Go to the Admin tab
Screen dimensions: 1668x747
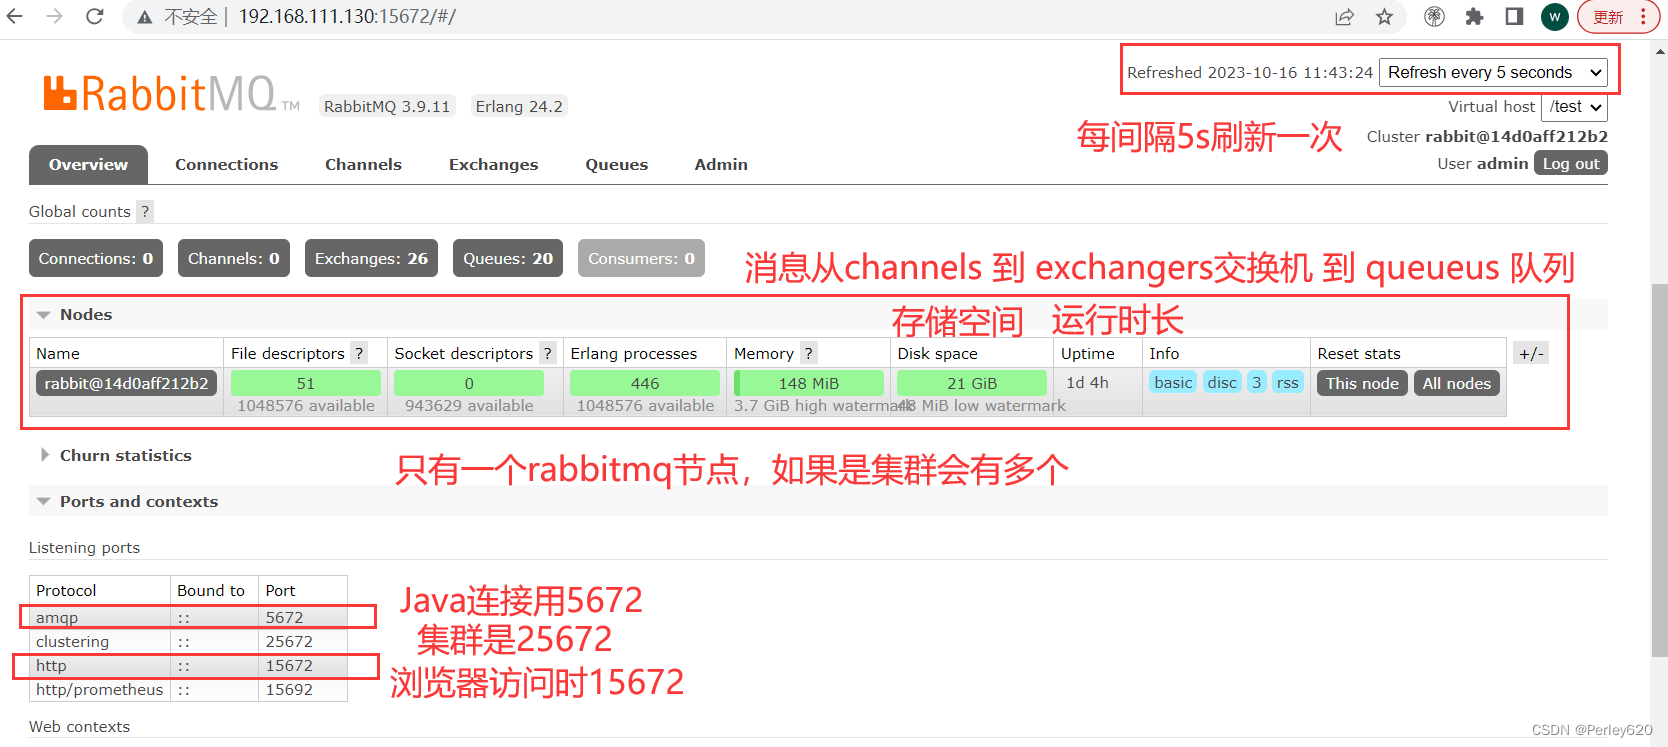pyautogui.click(x=721, y=165)
